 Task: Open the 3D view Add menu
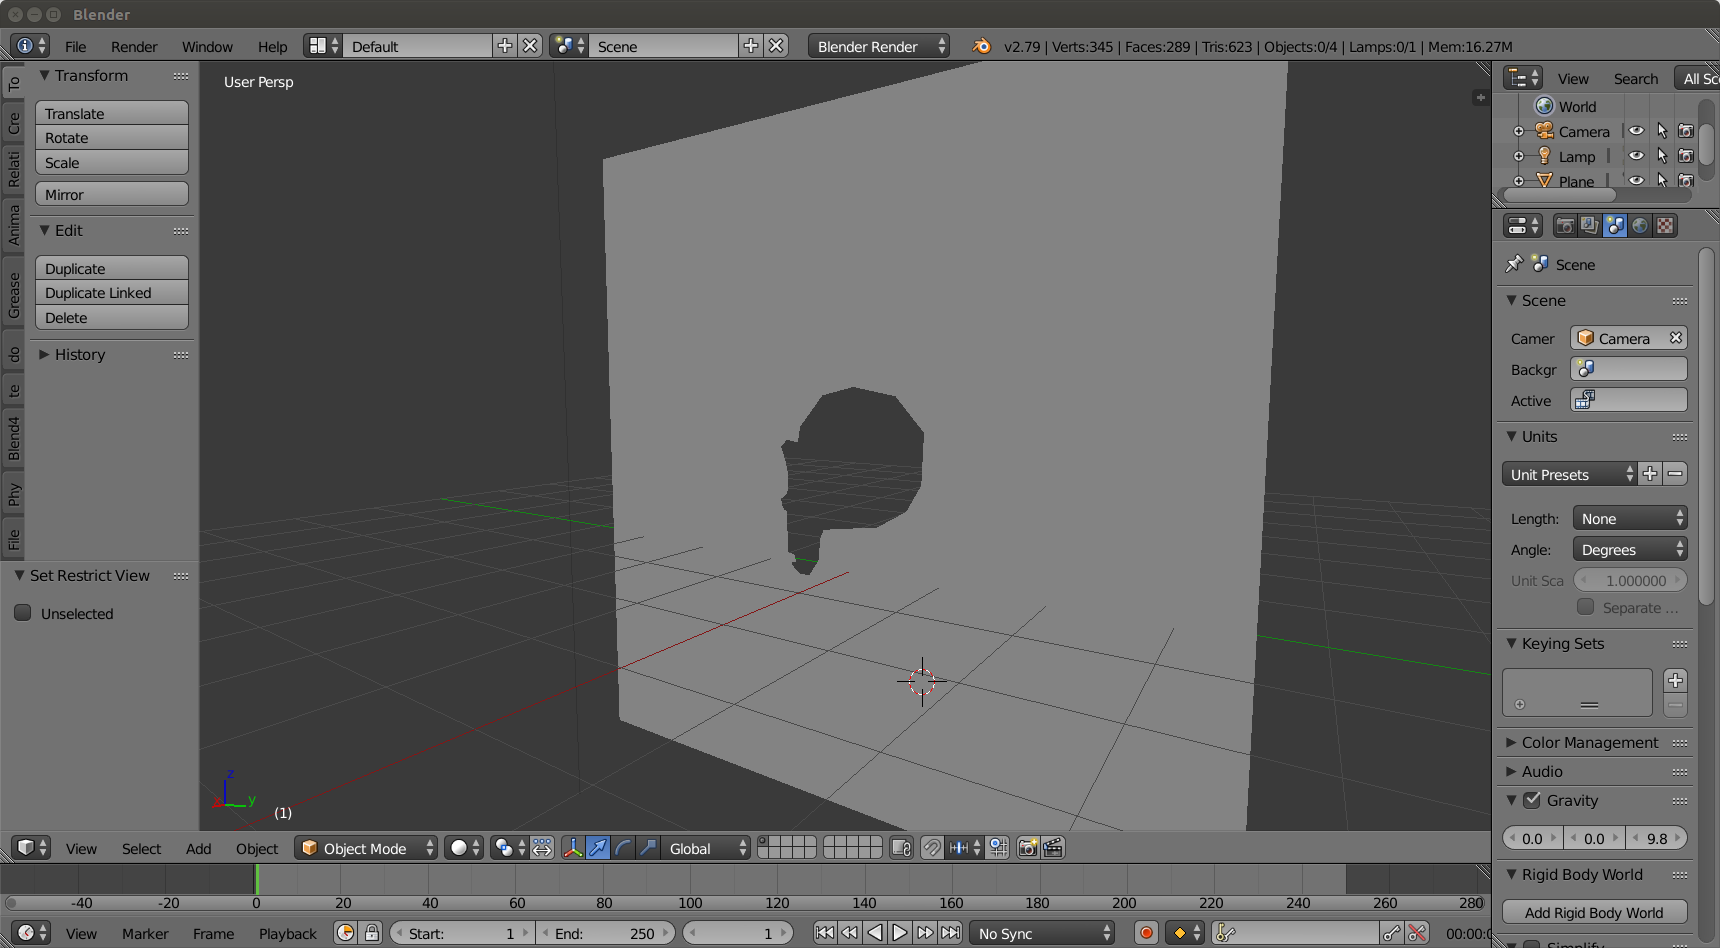click(x=198, y=848)
